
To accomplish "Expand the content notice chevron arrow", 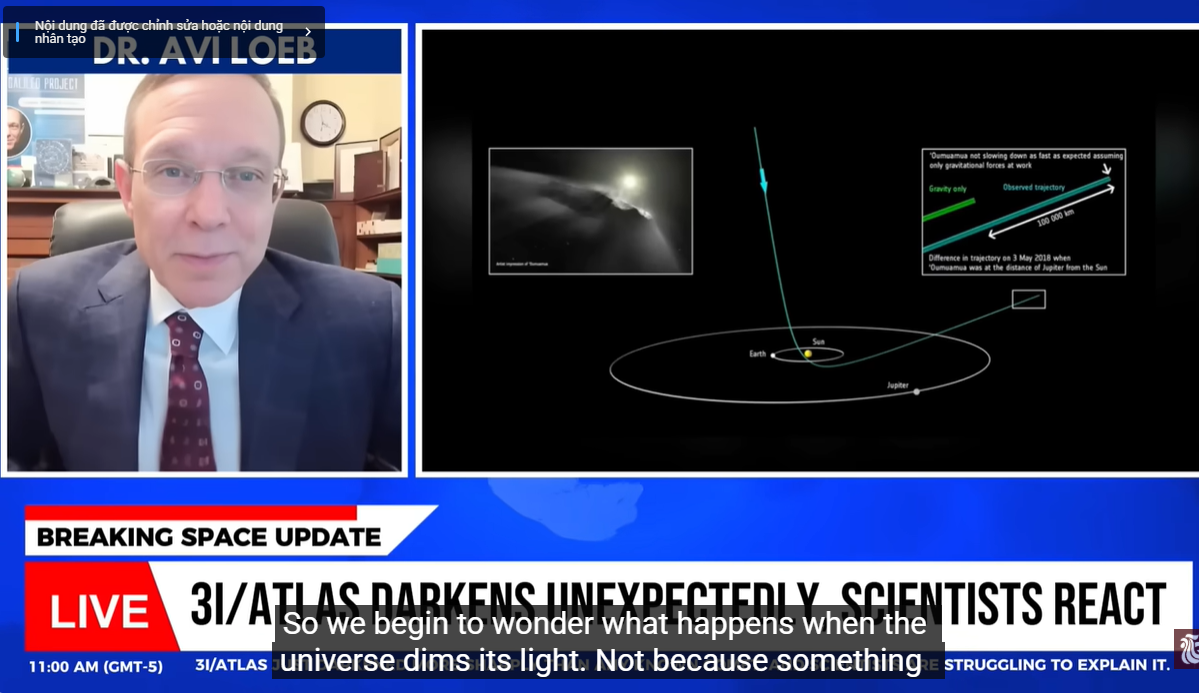I will click(x=307, y=32).
